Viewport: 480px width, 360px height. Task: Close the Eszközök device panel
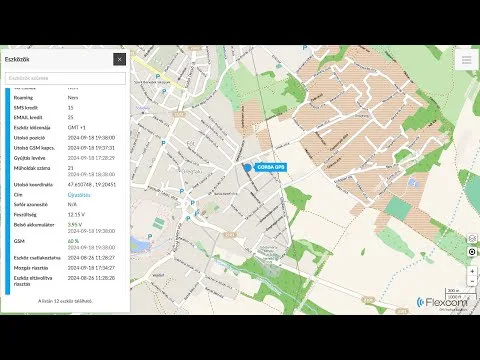(119, 59)
